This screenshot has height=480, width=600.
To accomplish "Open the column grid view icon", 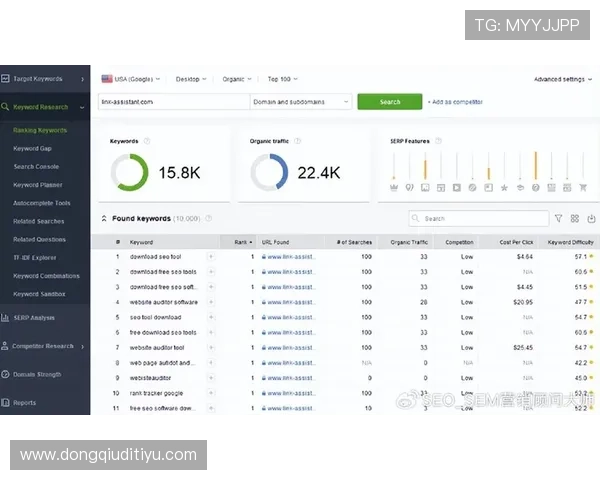I will pyautogui.click(x=574, y=218).
